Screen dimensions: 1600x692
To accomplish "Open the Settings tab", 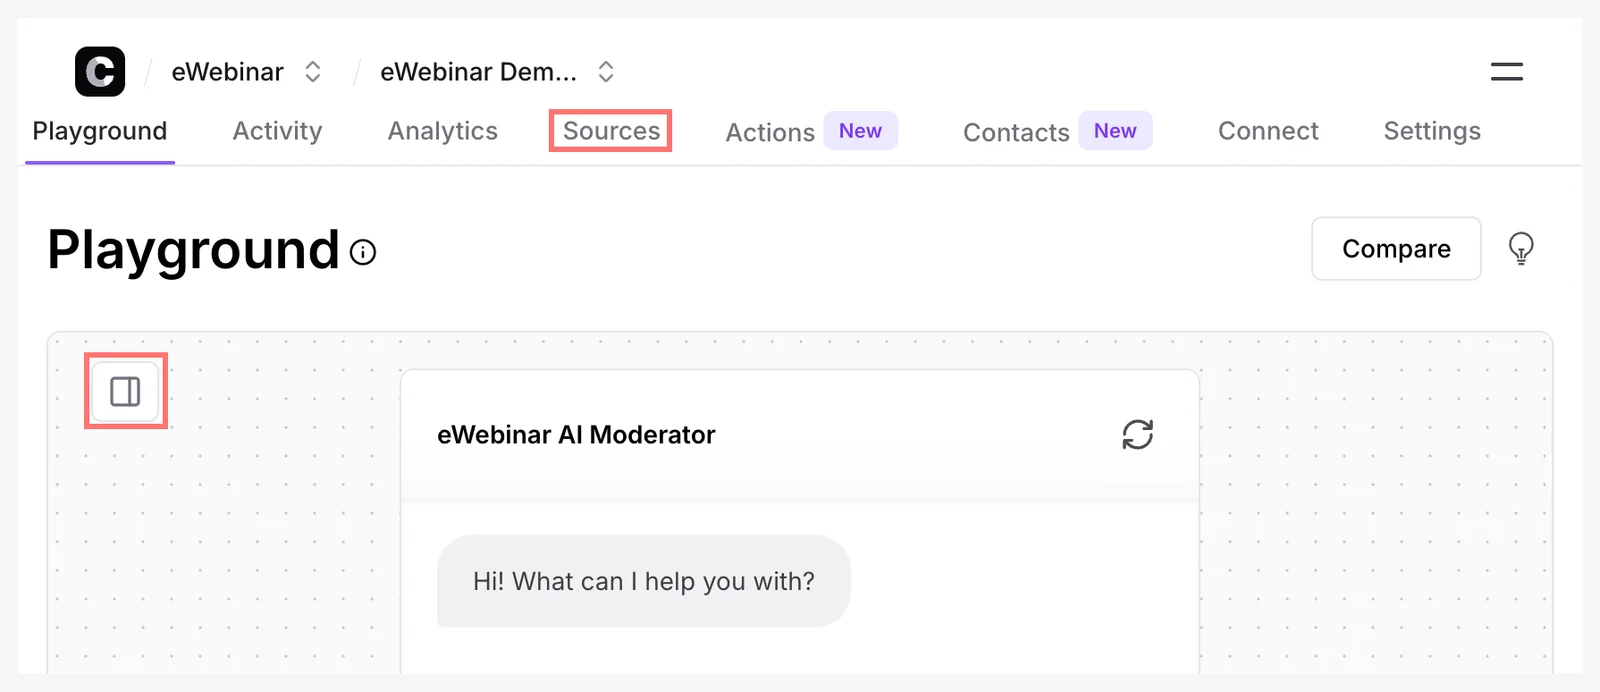I will [x=1432, y=131].
